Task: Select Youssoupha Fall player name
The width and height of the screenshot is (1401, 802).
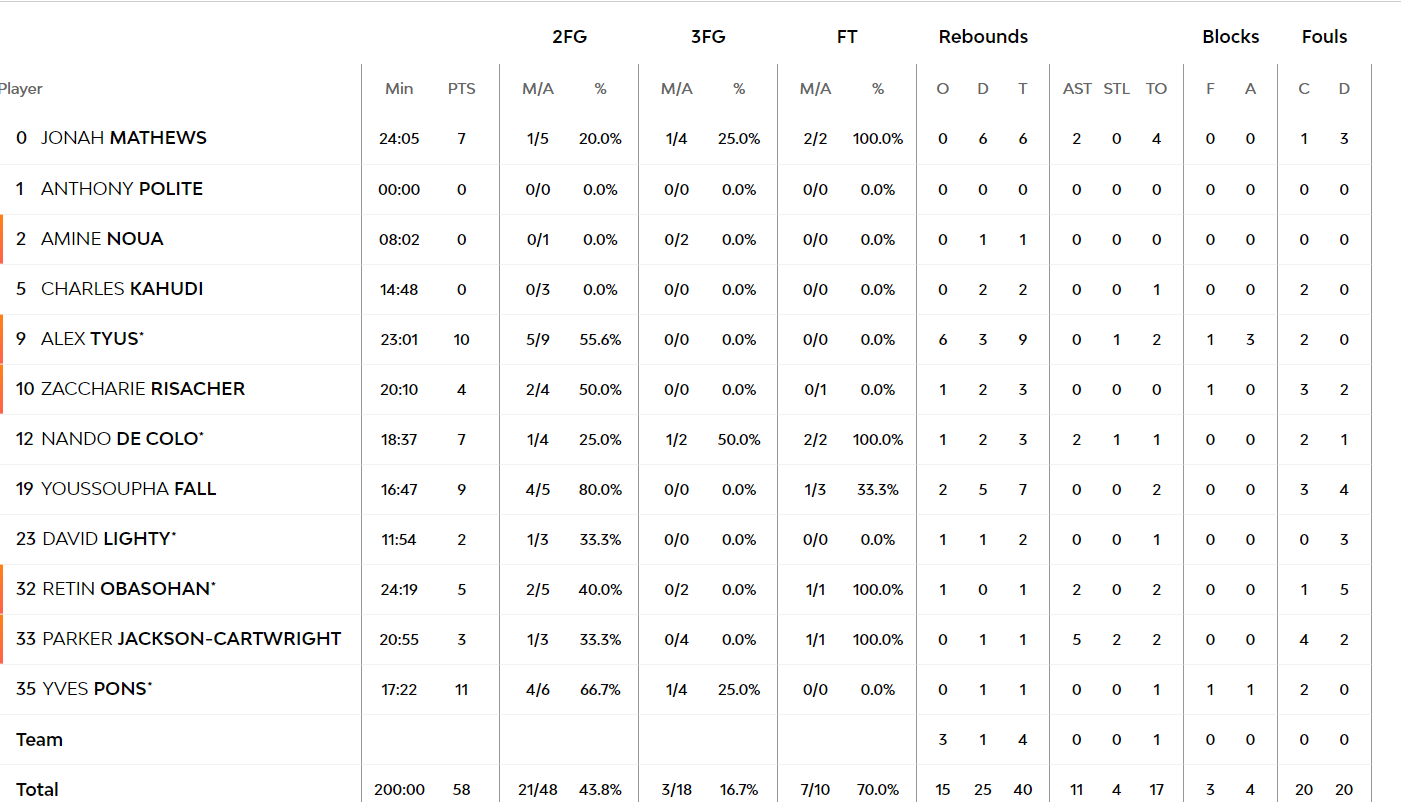Action: [129, 488]
